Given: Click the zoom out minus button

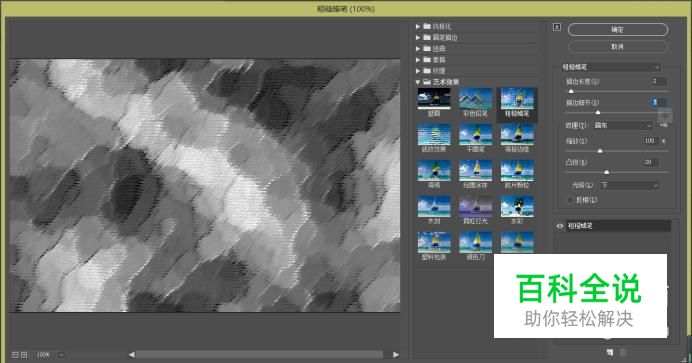Looking at the screenshot, I should point(15,355).
